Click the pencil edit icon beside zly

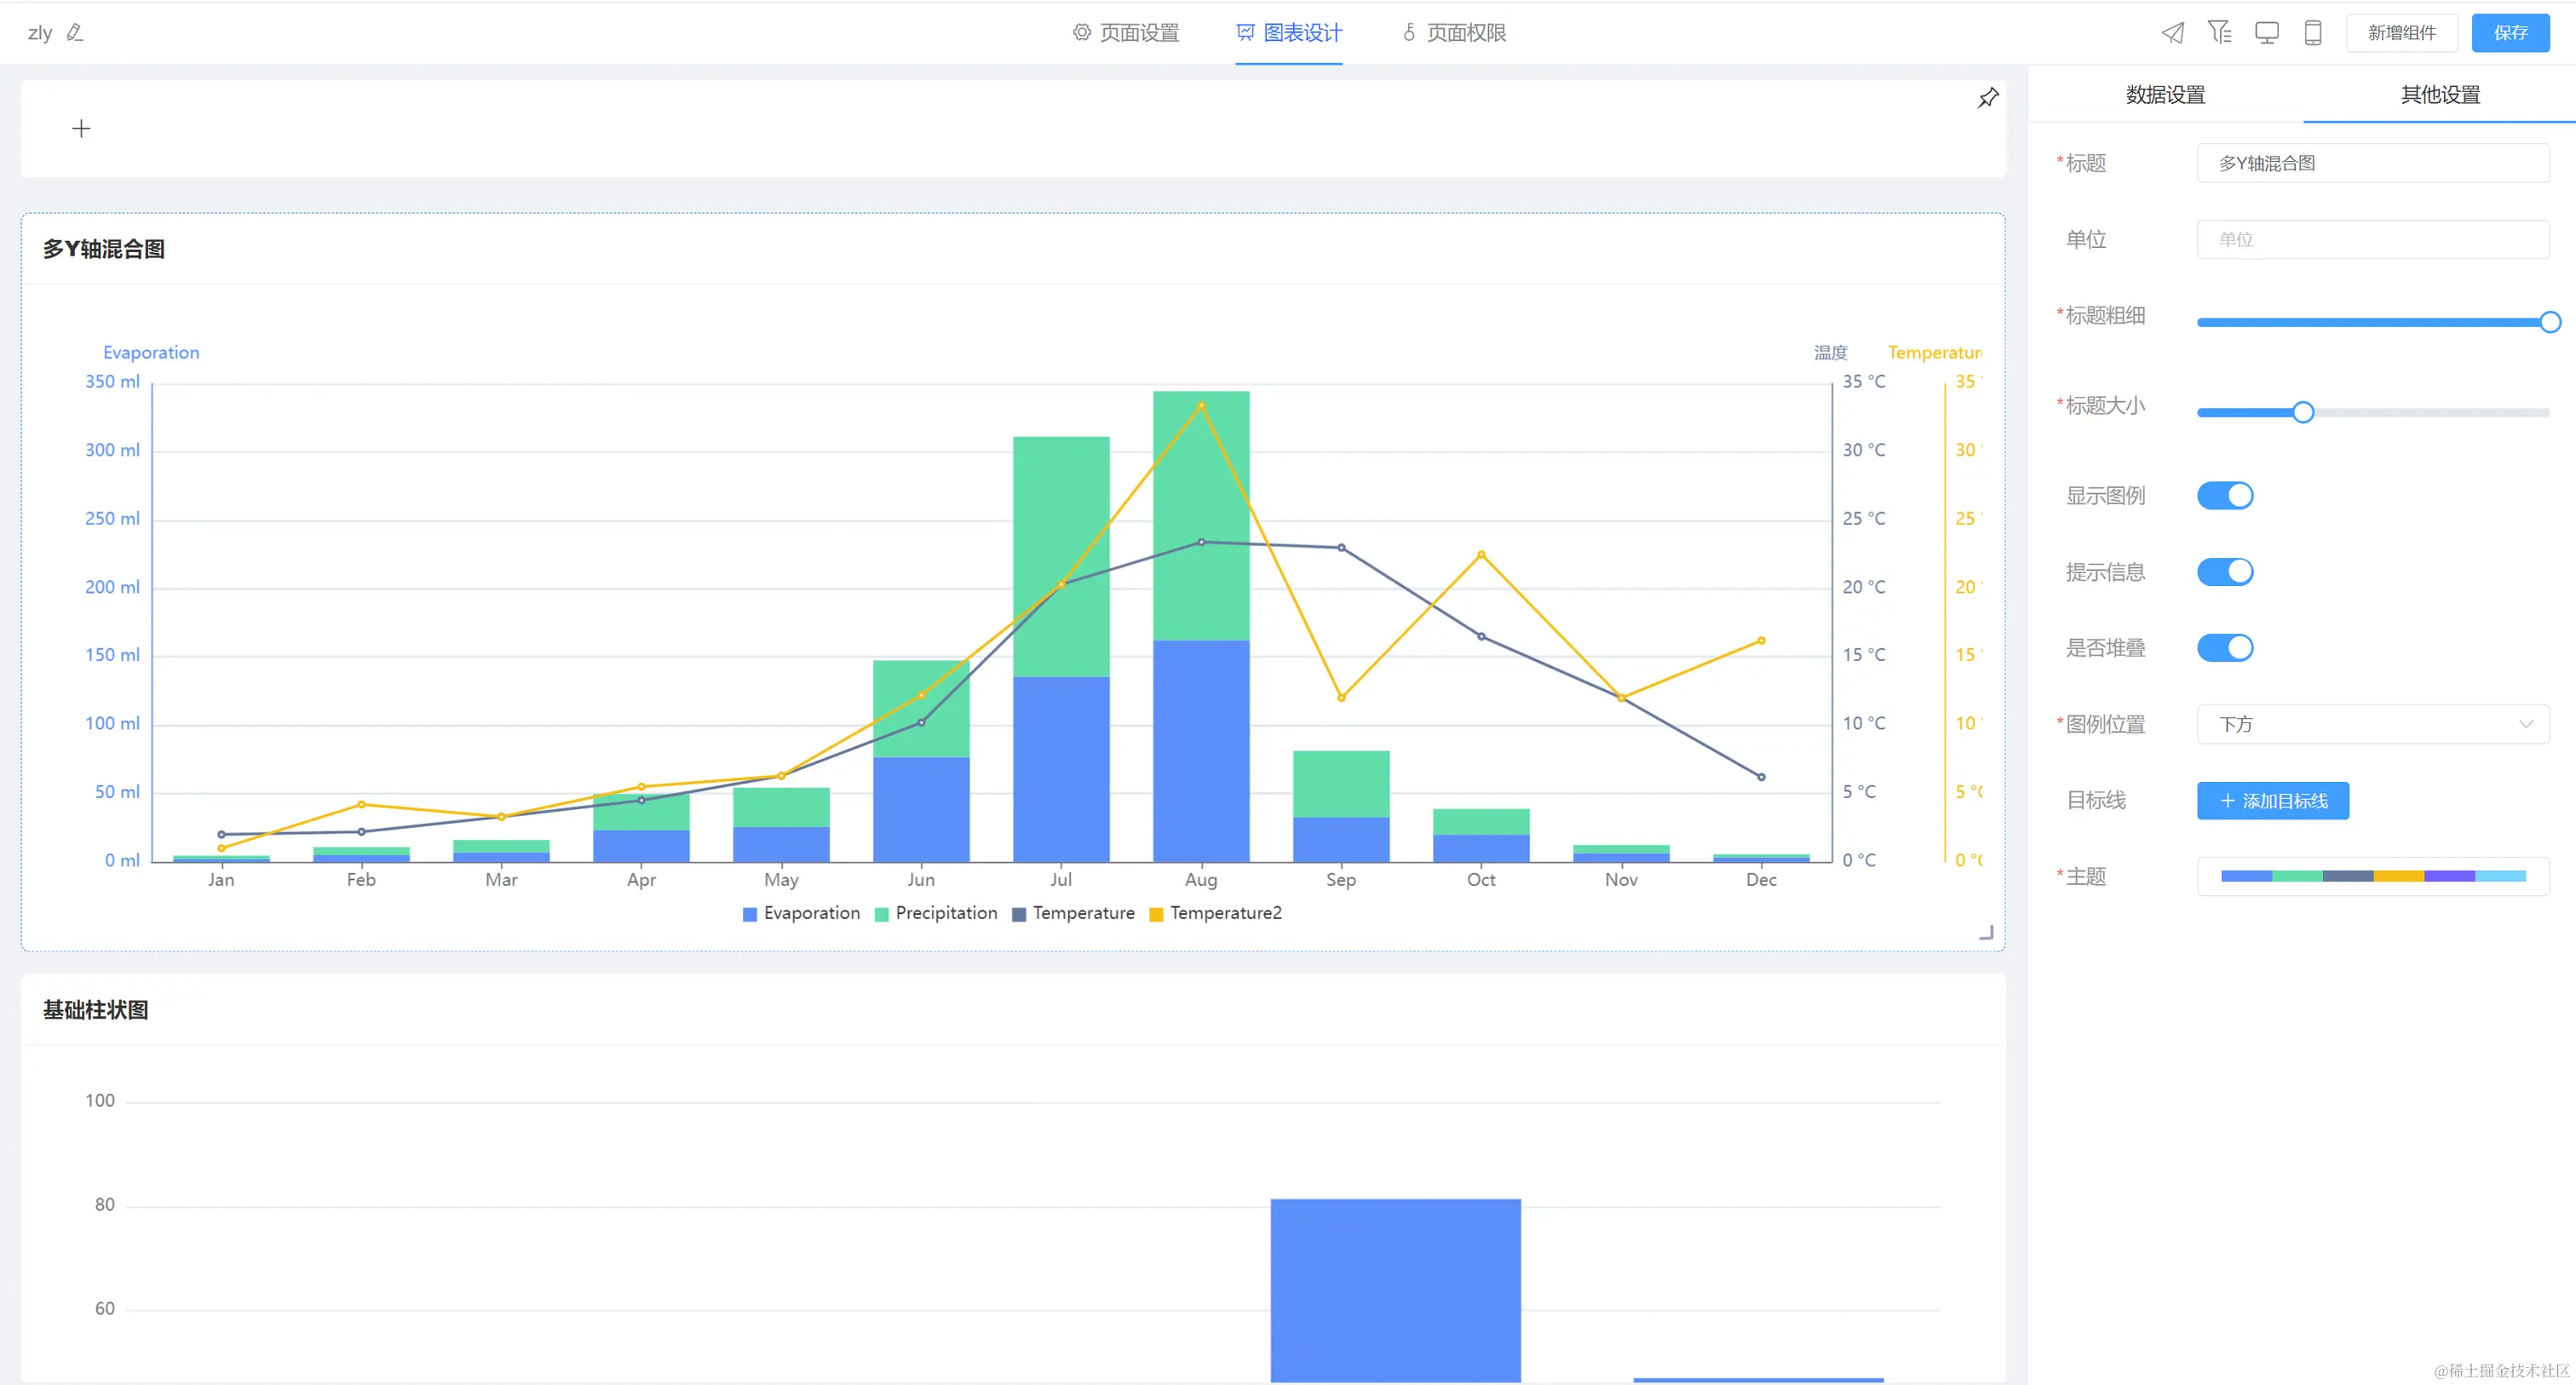(75, 33)
